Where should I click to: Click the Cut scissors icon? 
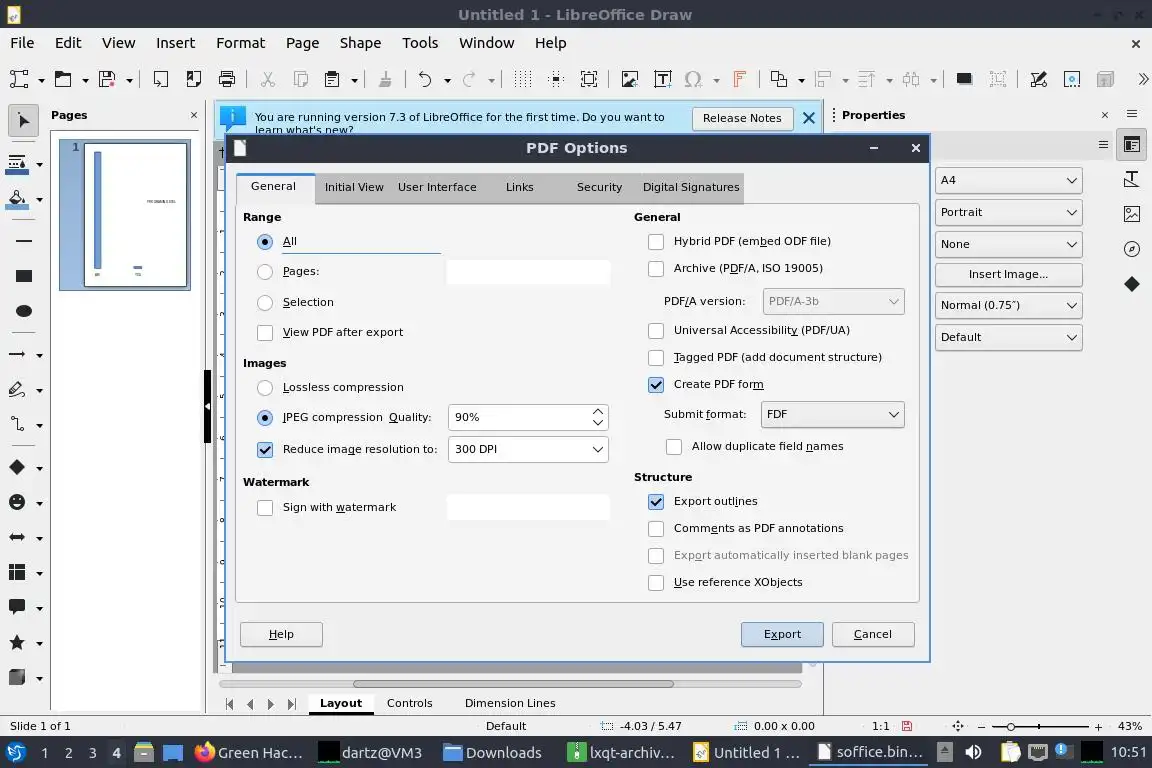pos(268,79)
